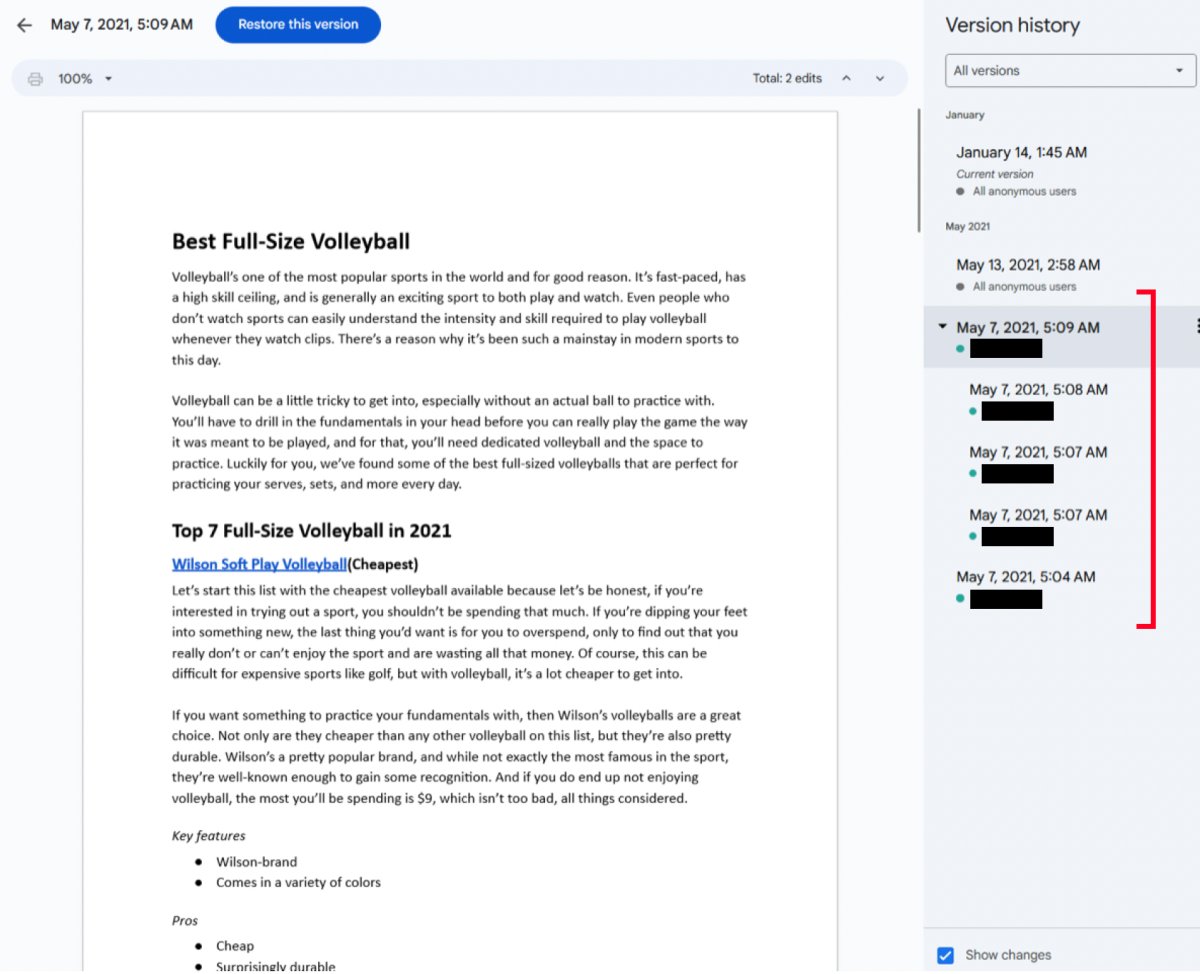Open three-dot menu for May 7 5:09 version

(x=1196, y=326)
